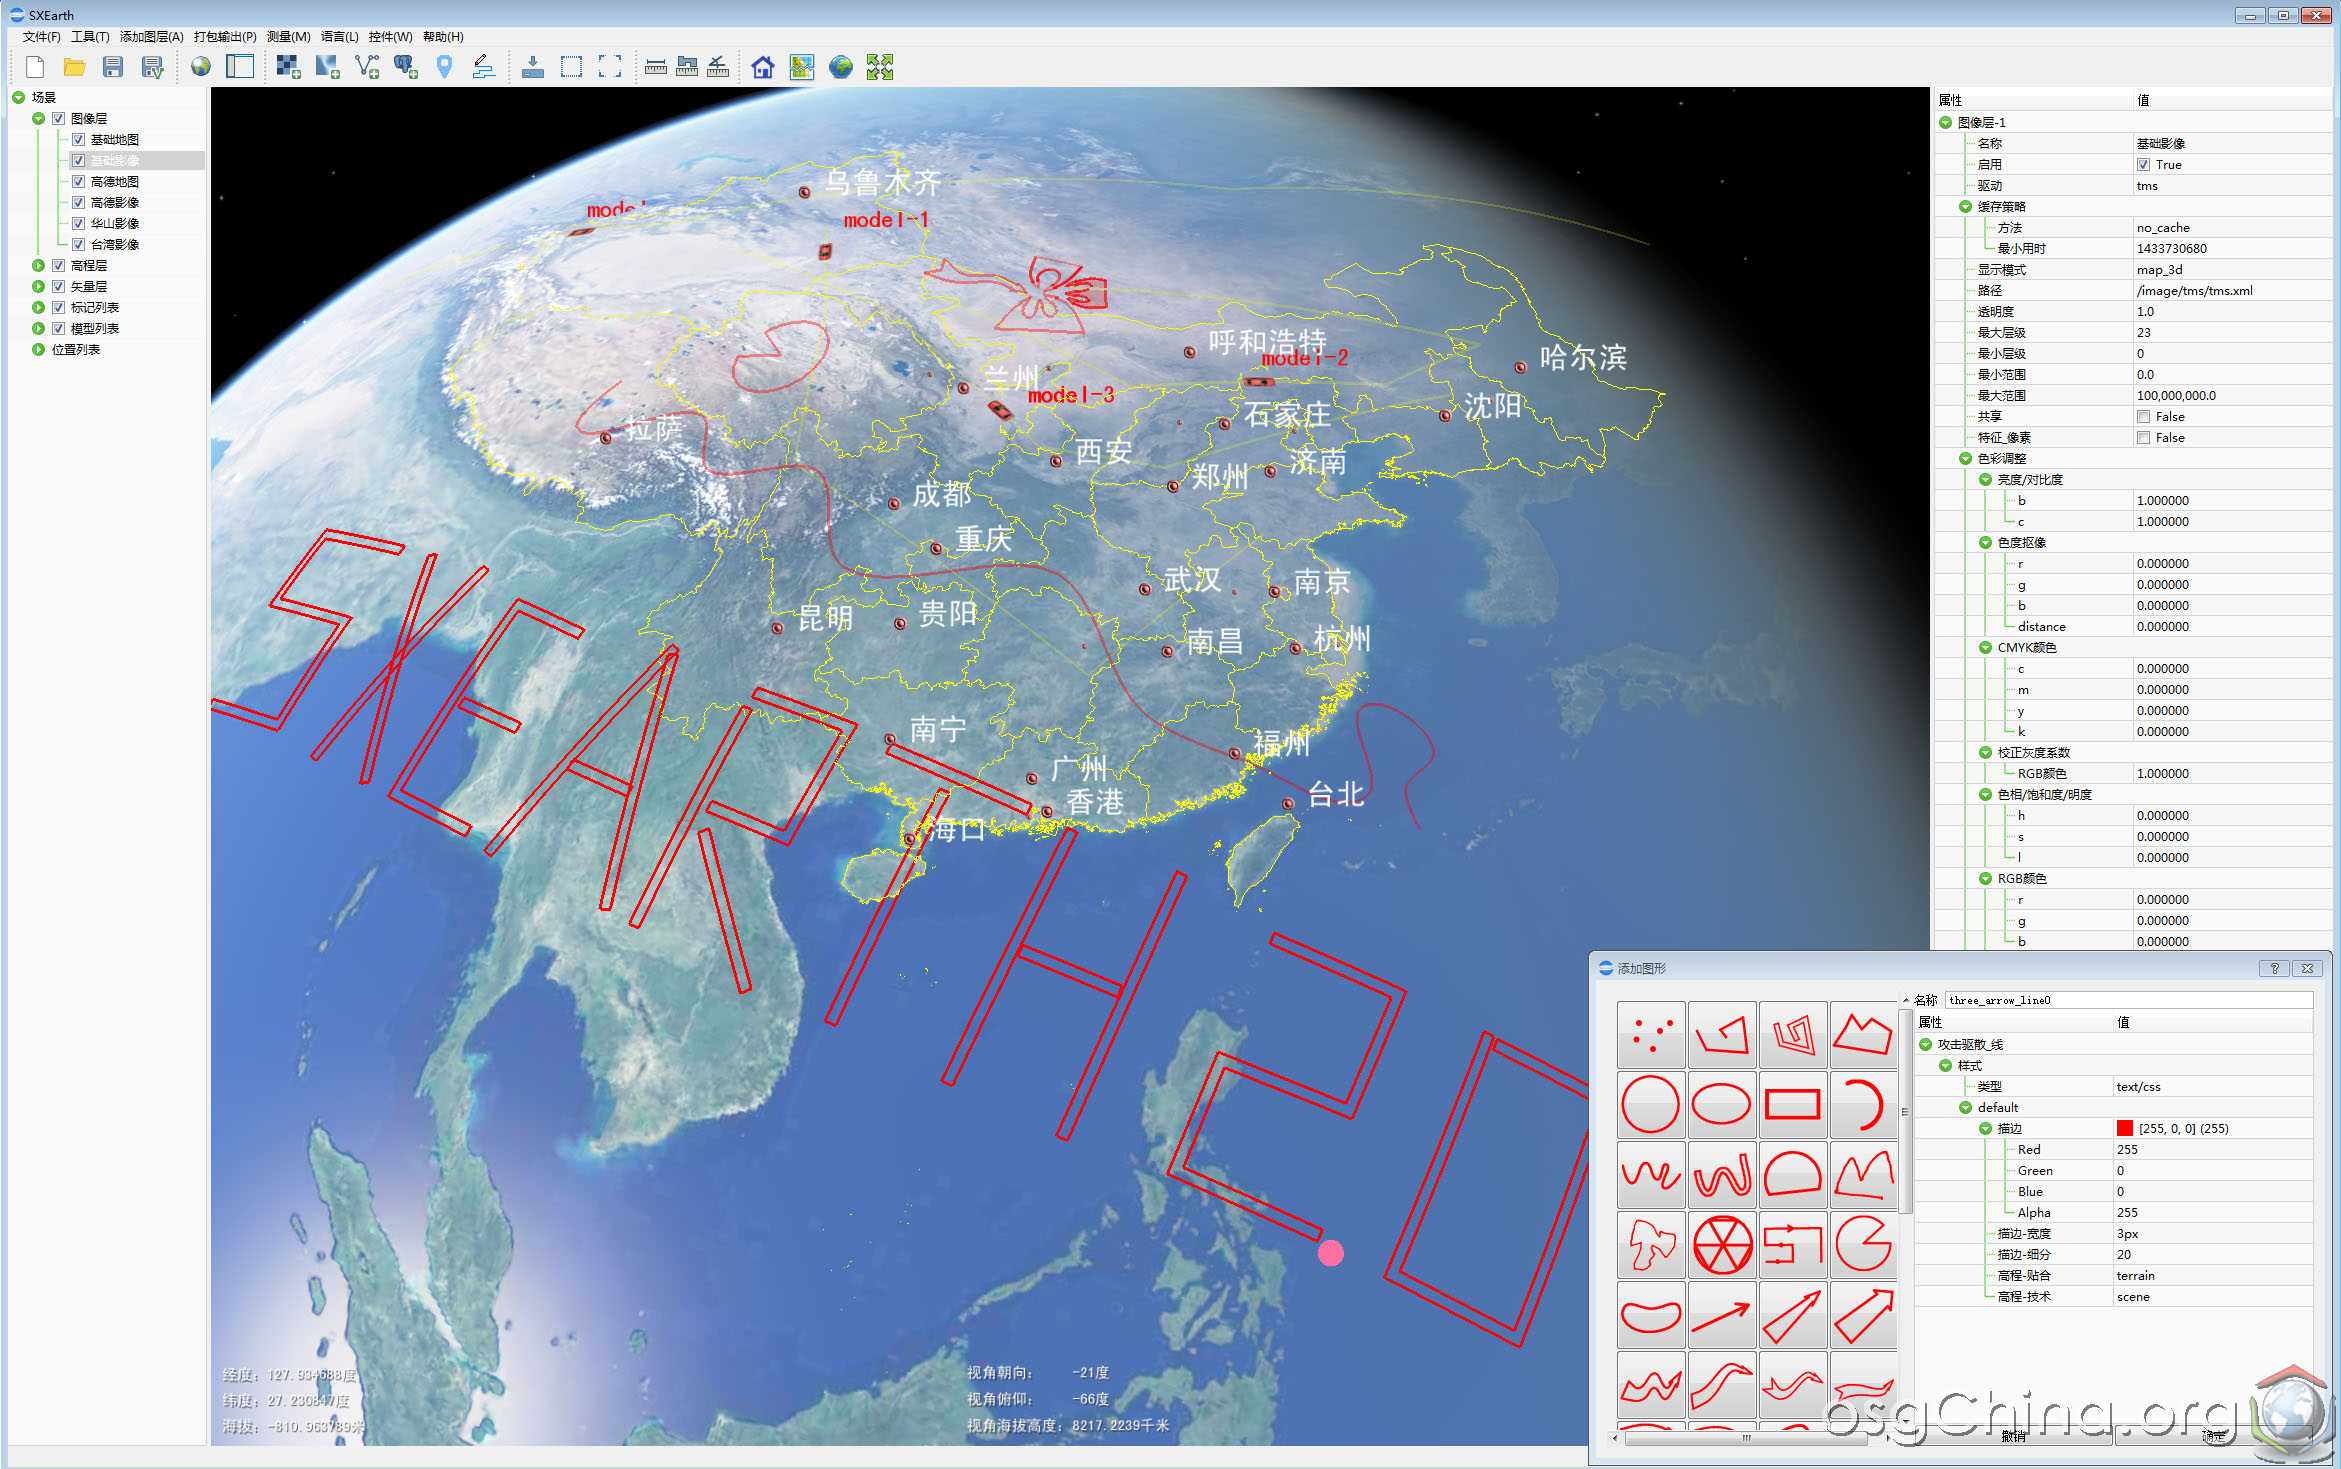
Task: Click the database elephant plus icon
Action: pyautogui.click(x=406, y=67)
